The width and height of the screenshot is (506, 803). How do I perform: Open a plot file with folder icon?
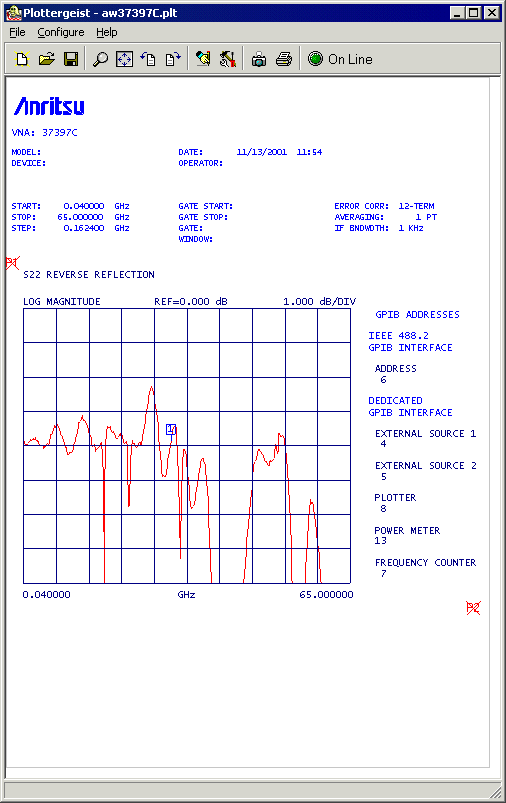point(47,59)
